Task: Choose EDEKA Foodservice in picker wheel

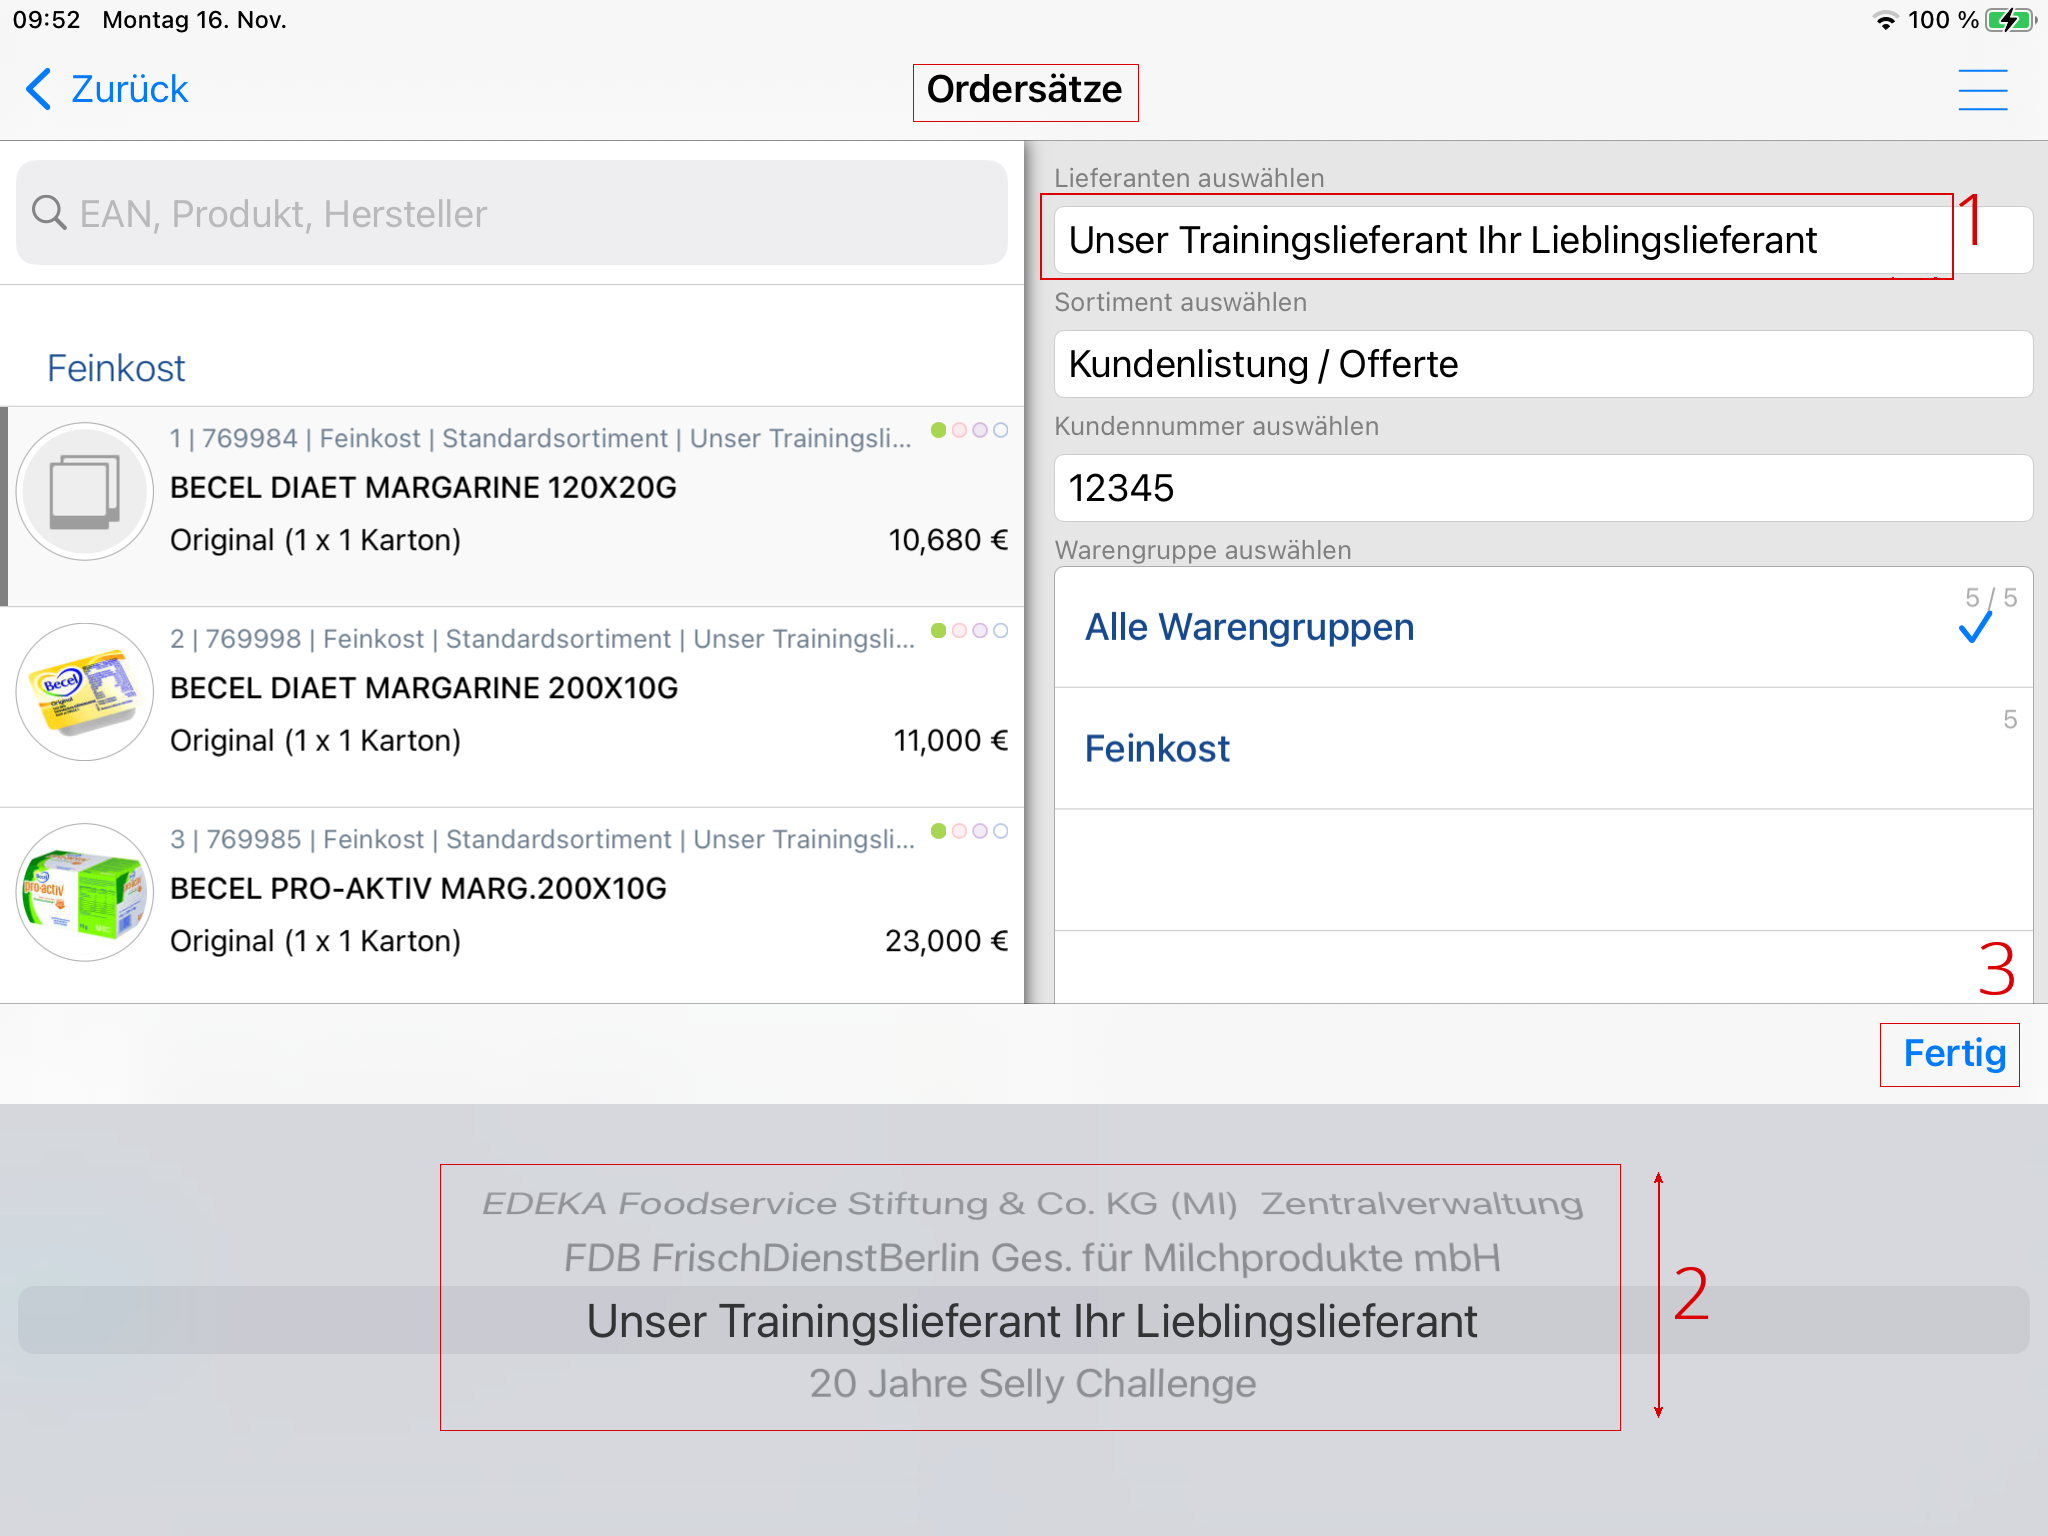Action: pyautogui.click(x=1032, y=1203)
